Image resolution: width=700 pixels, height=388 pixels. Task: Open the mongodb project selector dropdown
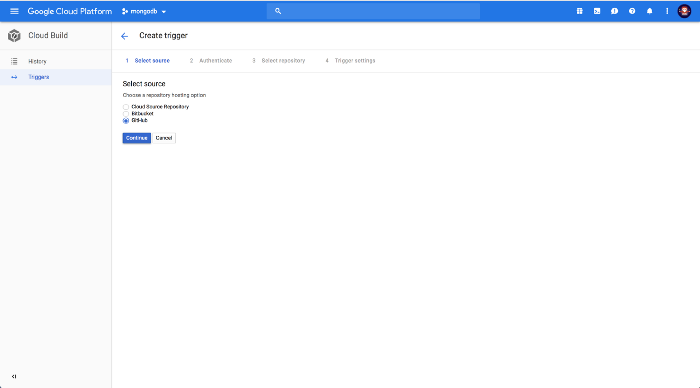[x=144, y=12]
